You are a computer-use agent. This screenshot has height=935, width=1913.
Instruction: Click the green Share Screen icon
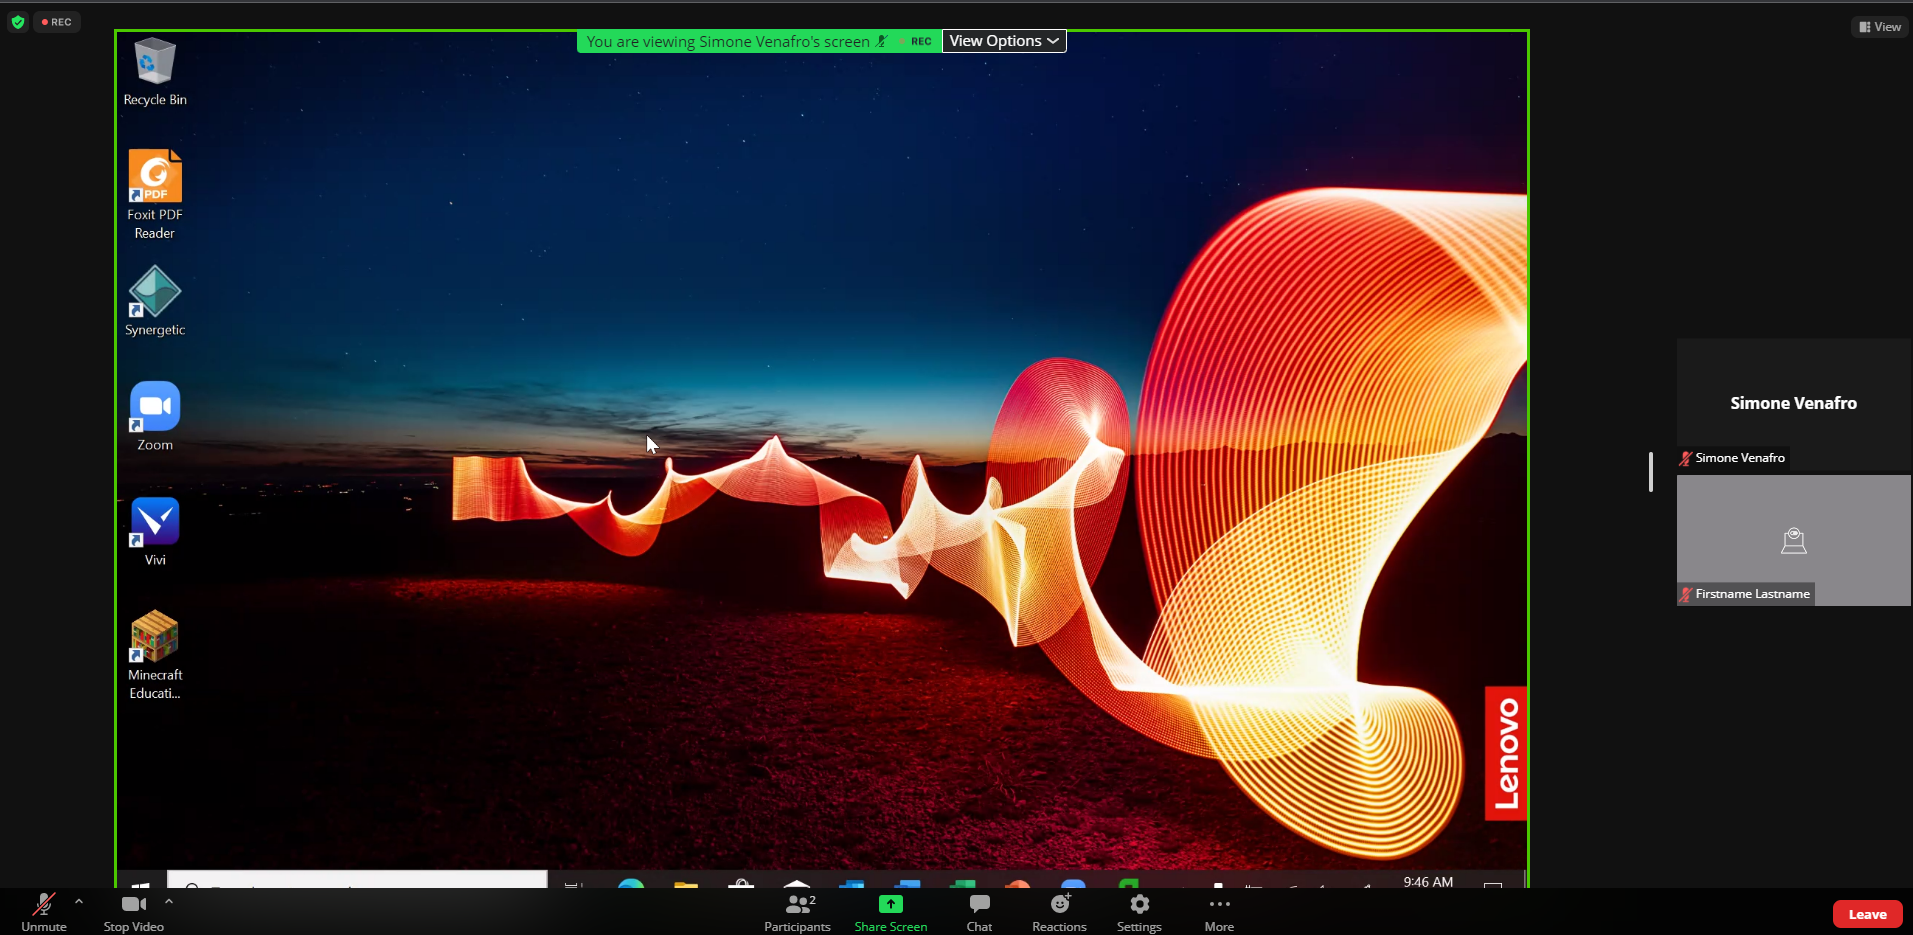tap(890, 904)
